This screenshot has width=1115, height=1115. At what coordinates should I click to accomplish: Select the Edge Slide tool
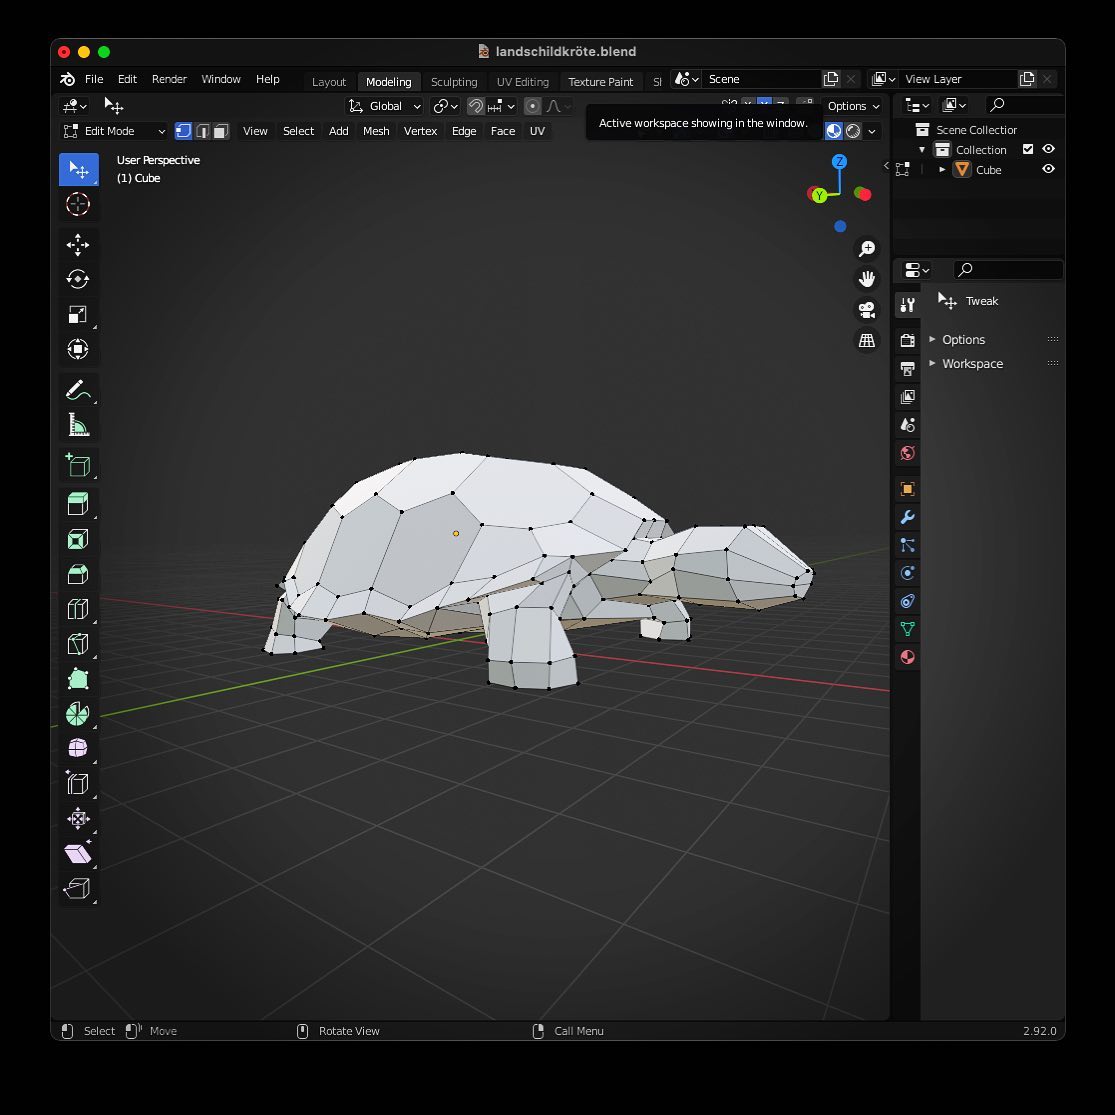(78, 783)
